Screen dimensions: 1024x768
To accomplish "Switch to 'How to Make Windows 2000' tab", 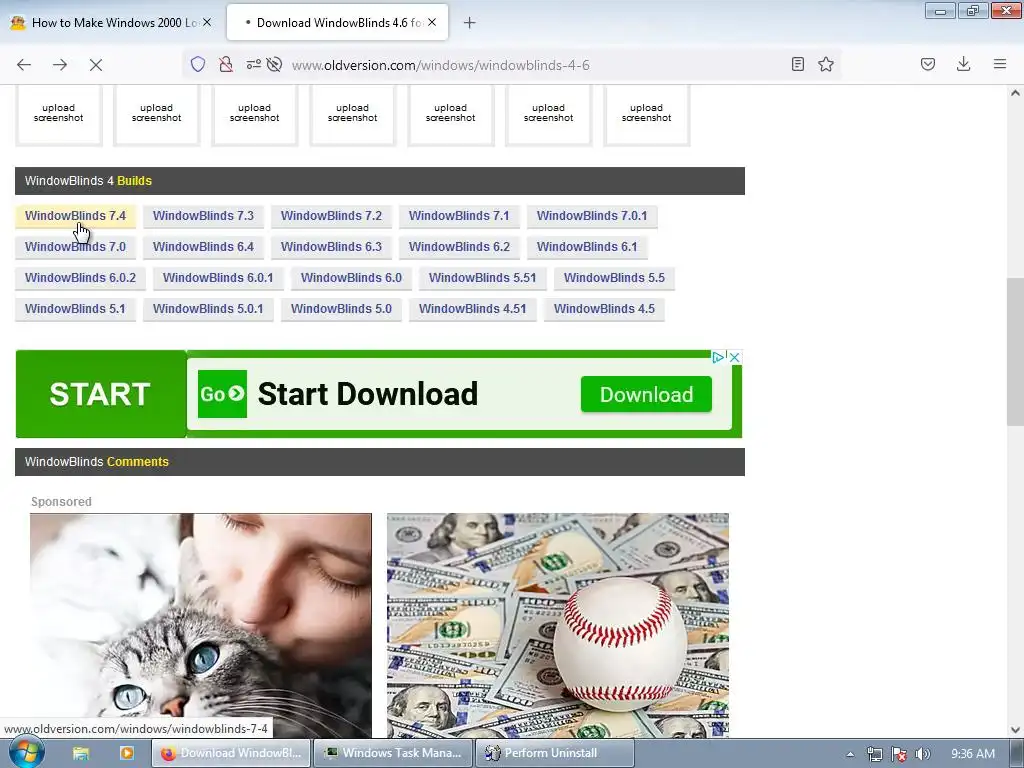I will pyautogui.click(x=111, y=23).
